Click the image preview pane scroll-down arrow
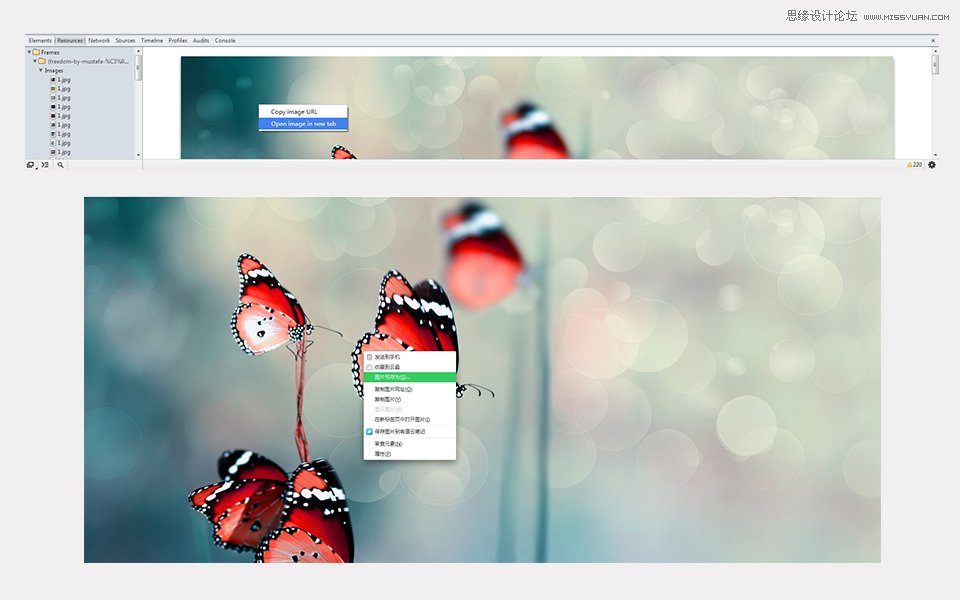Image resolution: width=960 pixels, height=600 pixels. [x=935, y=155]
